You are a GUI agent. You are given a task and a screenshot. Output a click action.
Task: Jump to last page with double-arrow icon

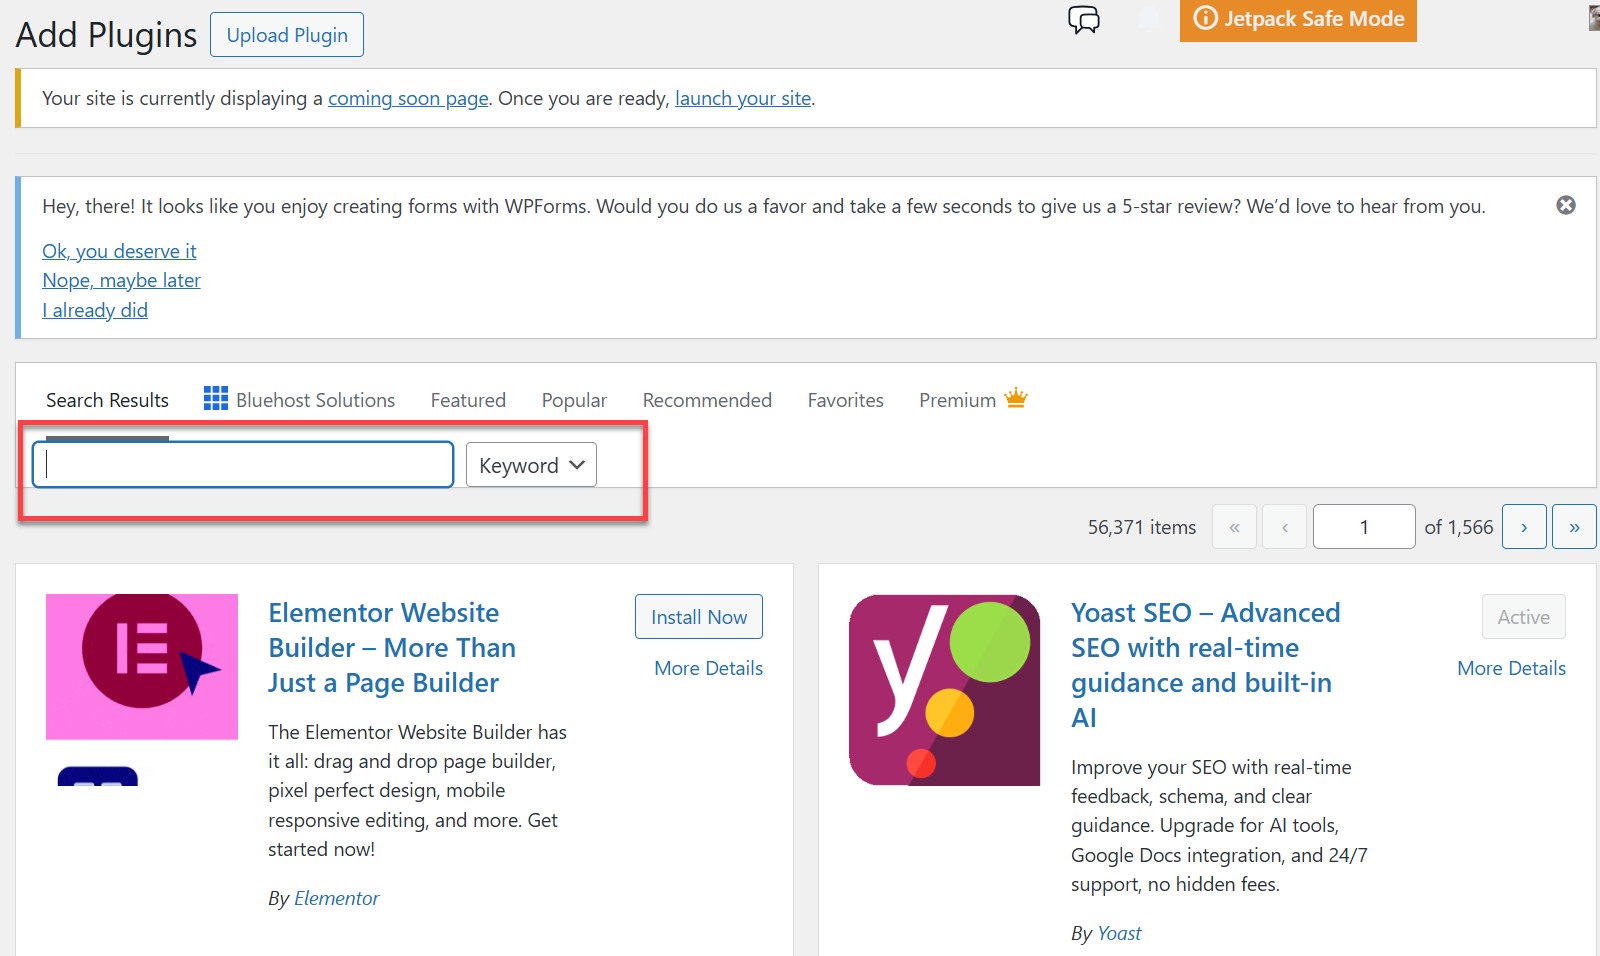[1574, 526]
